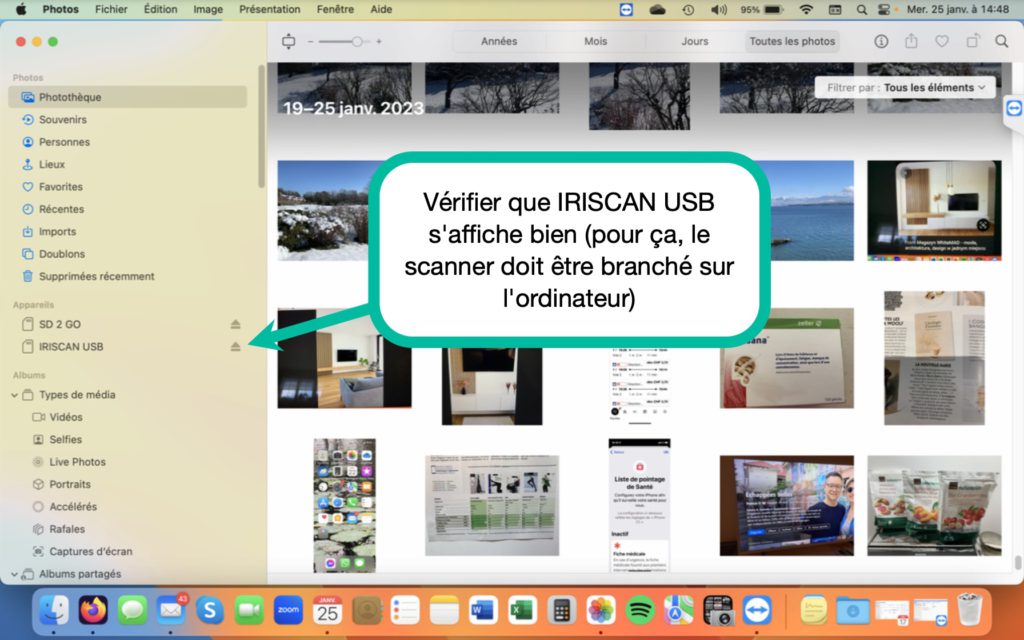The width and height of the screenshot is (1024, 640).
Task: Adjust the thumbnail zoom slider
Action: point(356,41)
